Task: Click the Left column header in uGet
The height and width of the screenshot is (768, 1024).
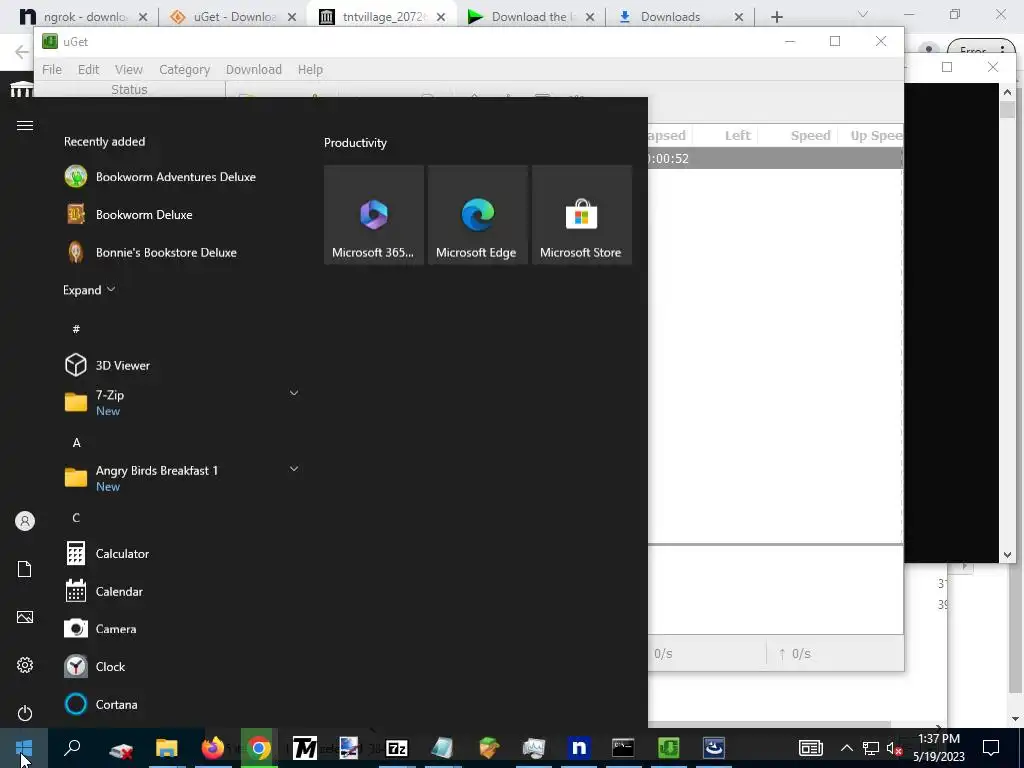Action: [737, 135]
